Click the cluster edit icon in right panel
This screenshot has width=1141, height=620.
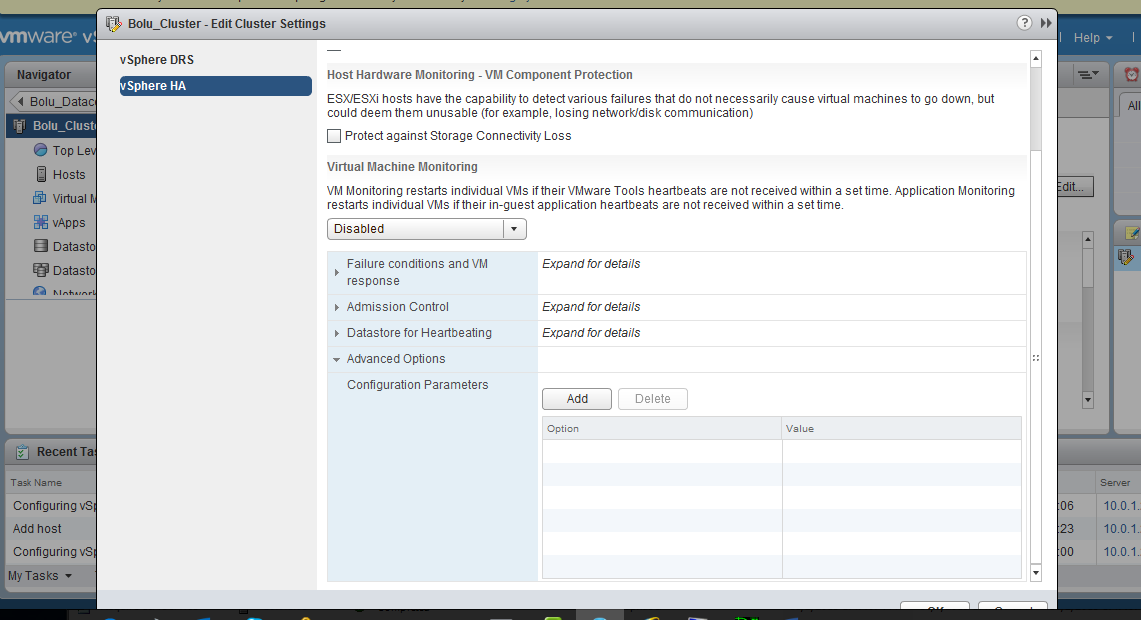click(1126, 257)
